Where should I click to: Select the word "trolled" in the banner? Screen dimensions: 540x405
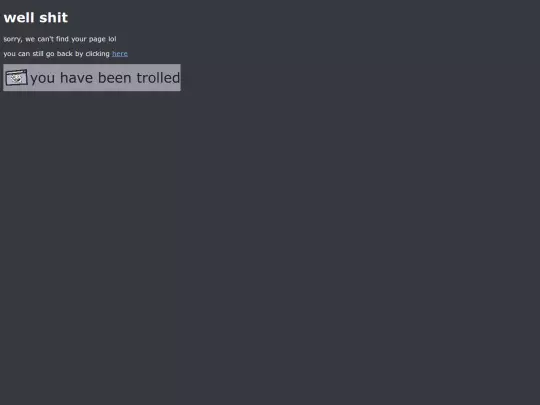click(158, 77)
